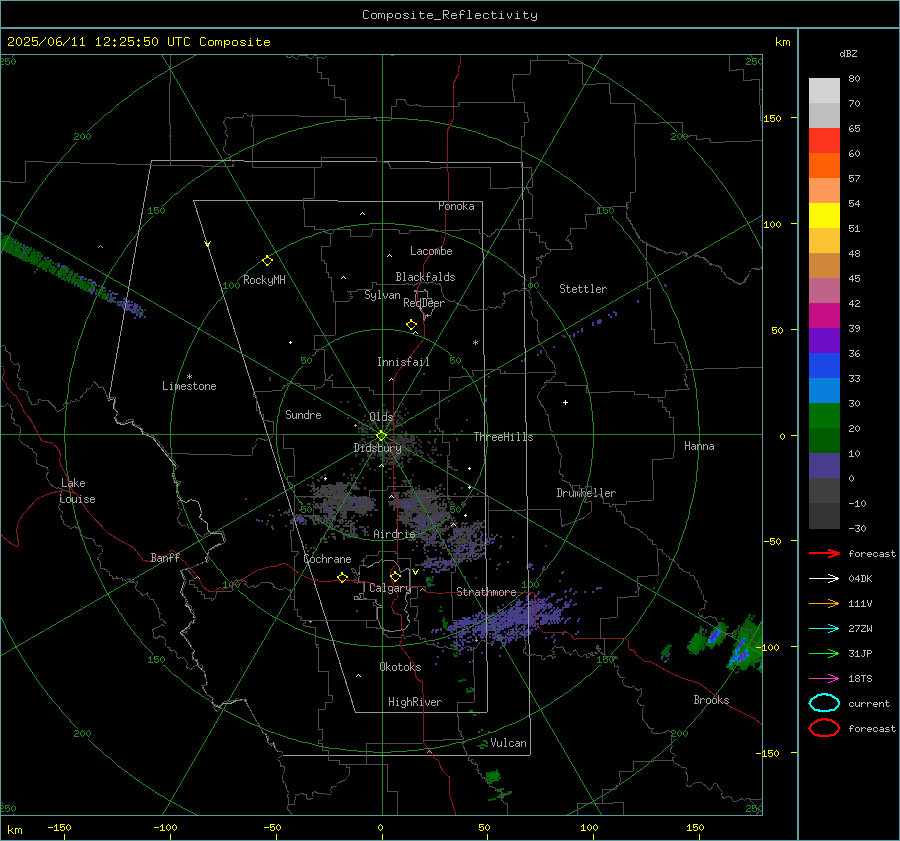The image size is (900, 841).
Task: Click the RedDeer city label
Action: coord(424,303)
